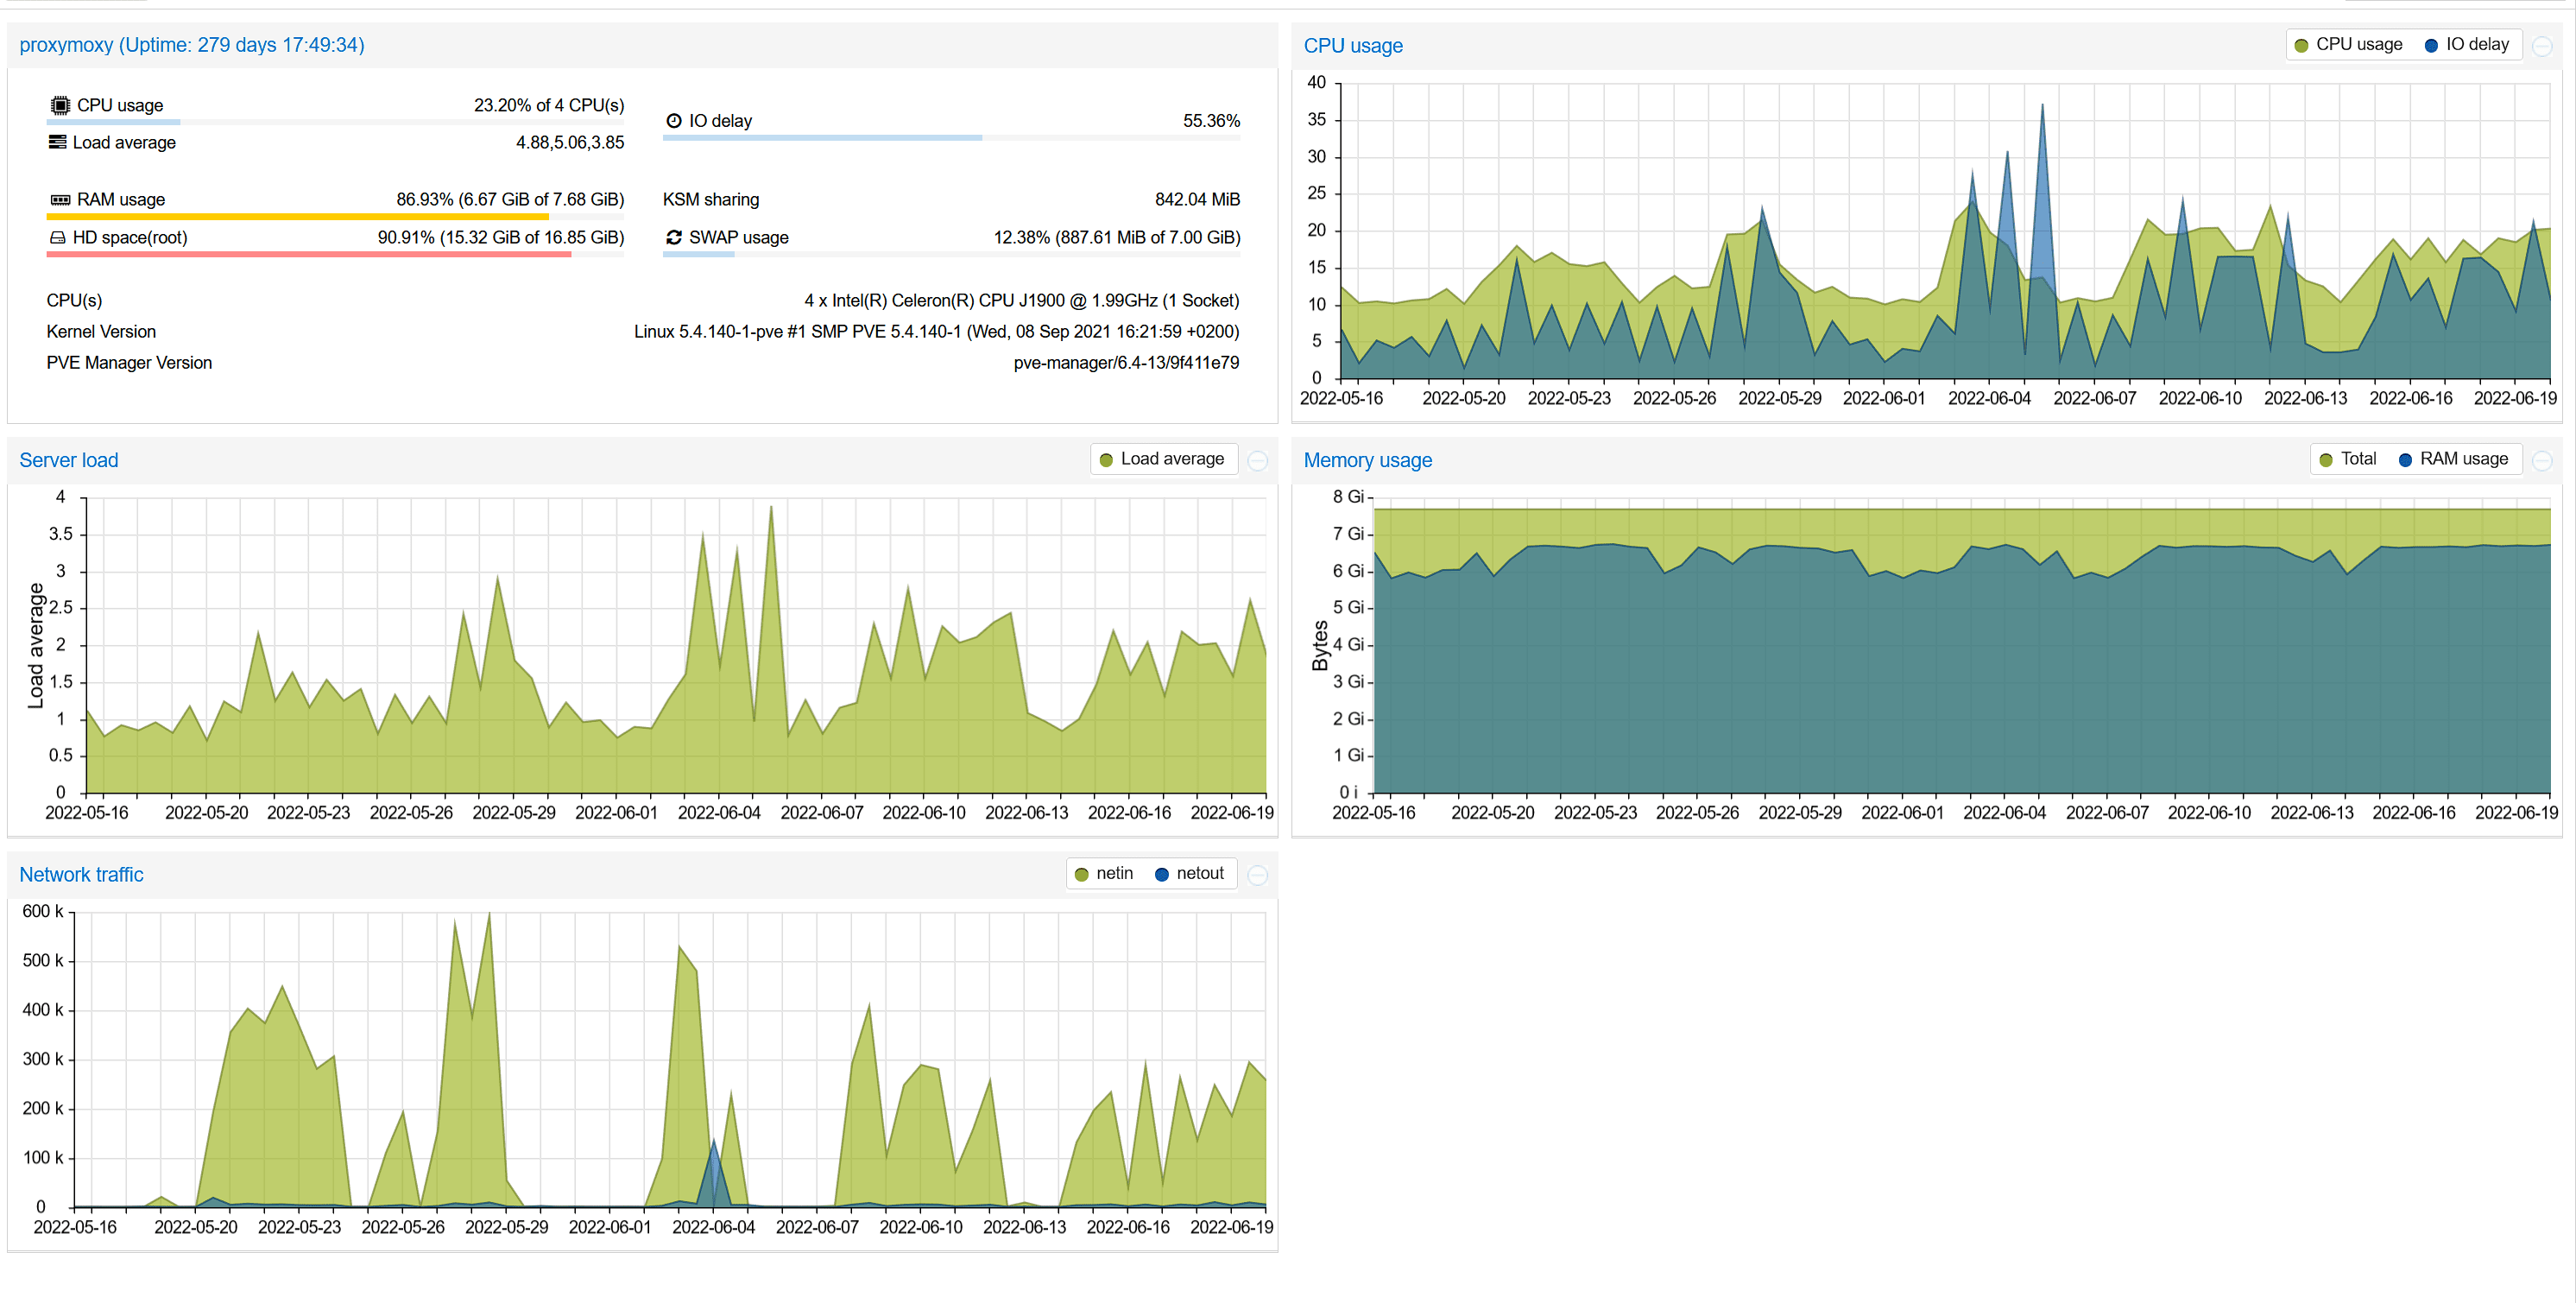The height and width of the screenshot is (1303, 2576).
Task: Toggle RAM usage series in Memory legend
Action: point(2453,459)
